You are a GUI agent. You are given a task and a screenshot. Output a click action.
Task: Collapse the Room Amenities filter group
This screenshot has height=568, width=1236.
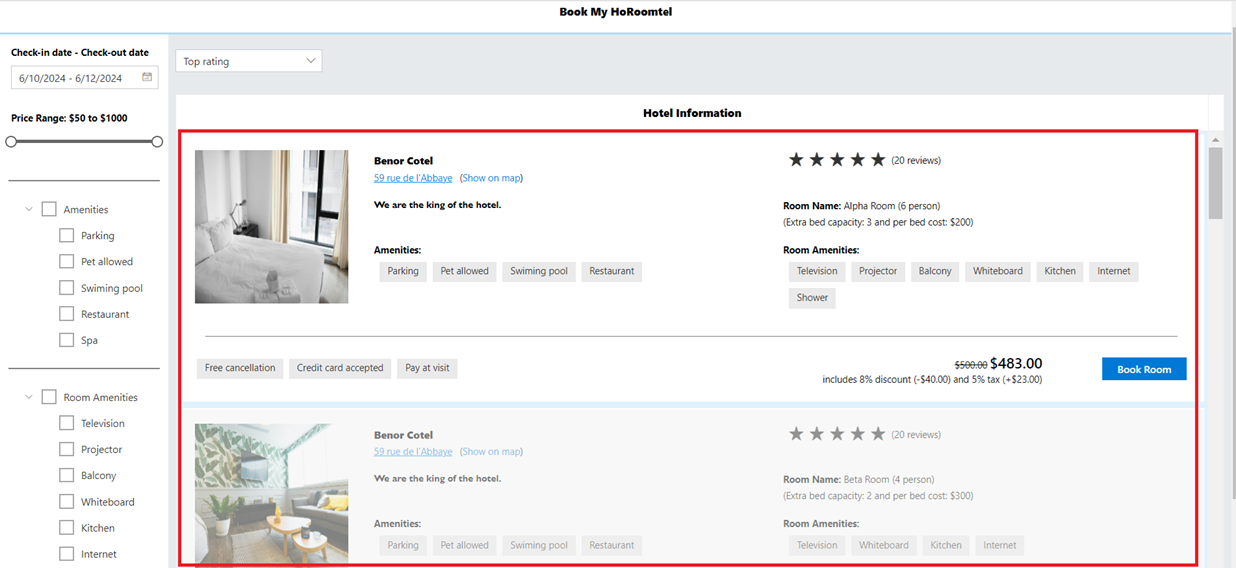coord(30,397)
